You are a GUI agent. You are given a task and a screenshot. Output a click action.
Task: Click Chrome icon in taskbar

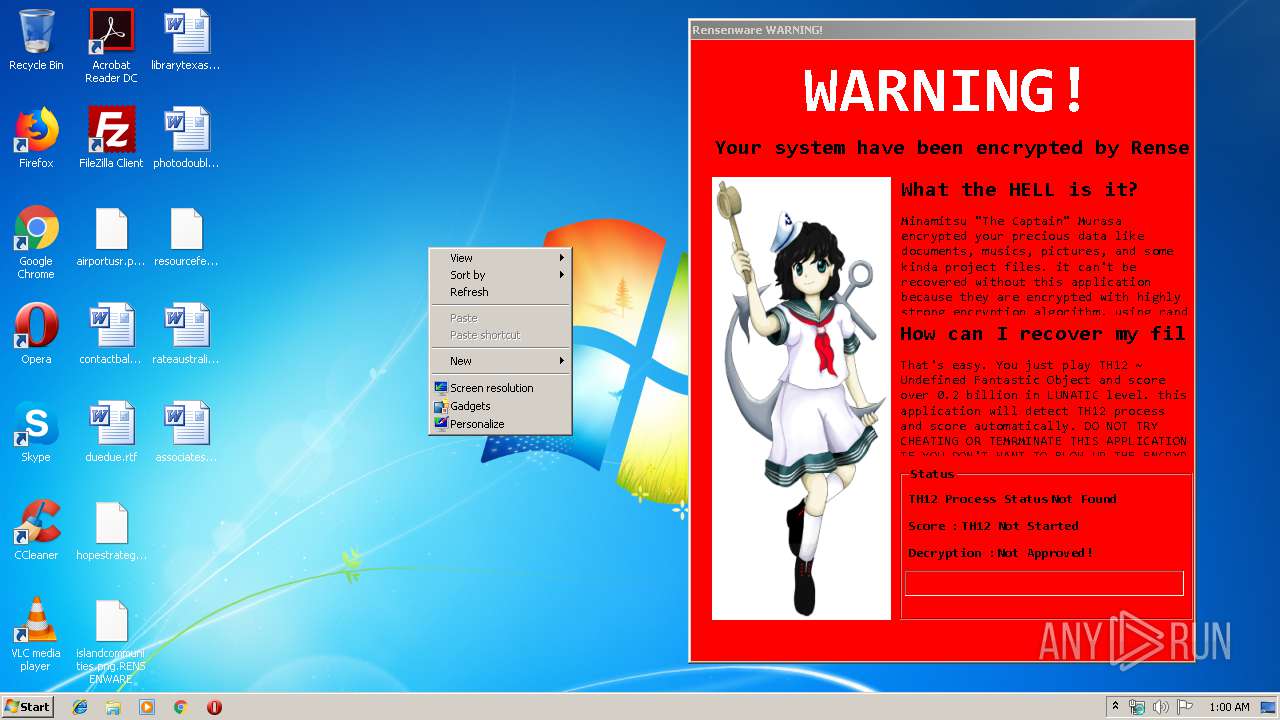coord(180,707)
